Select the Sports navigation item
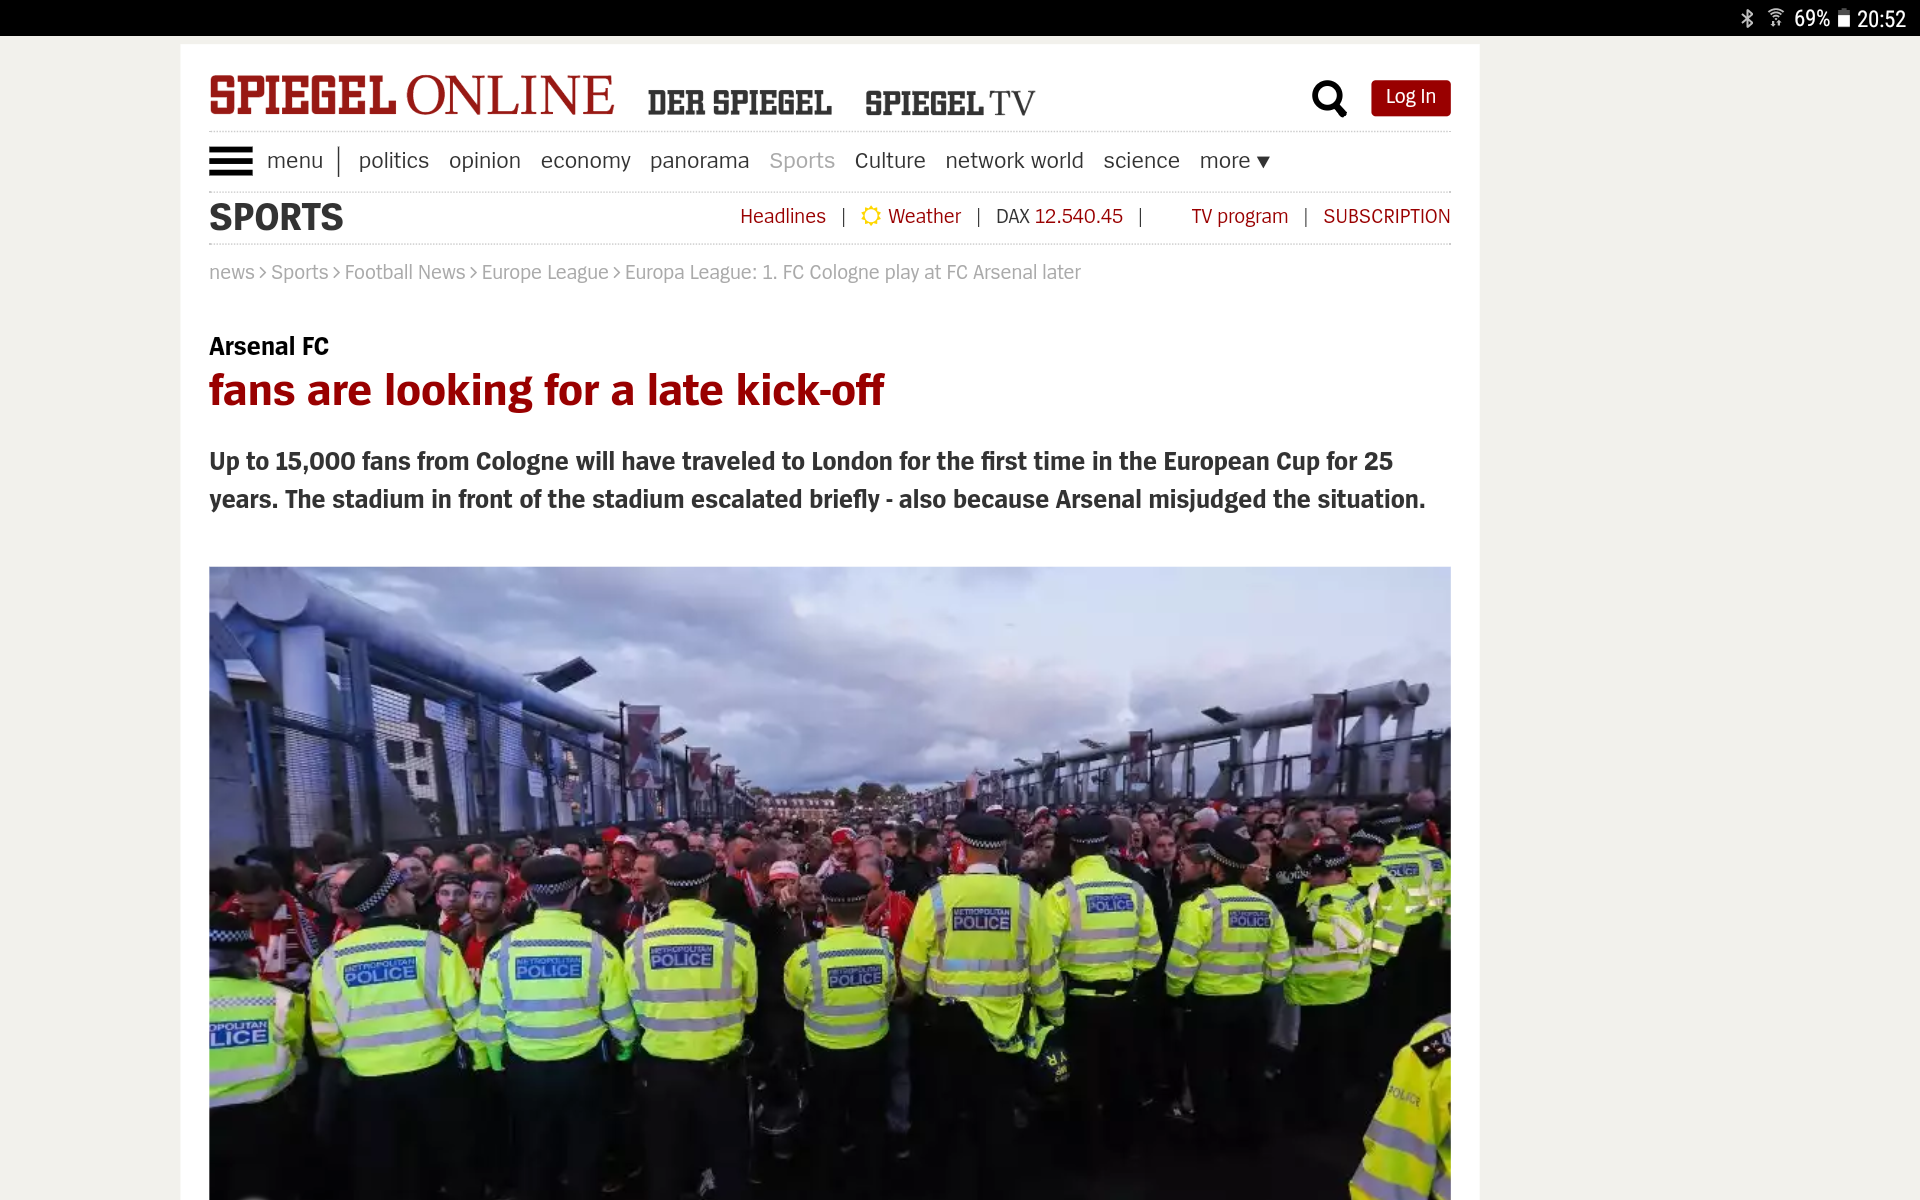The image size is (1920, 1200). pyautogui.click(x=801, y=161)
